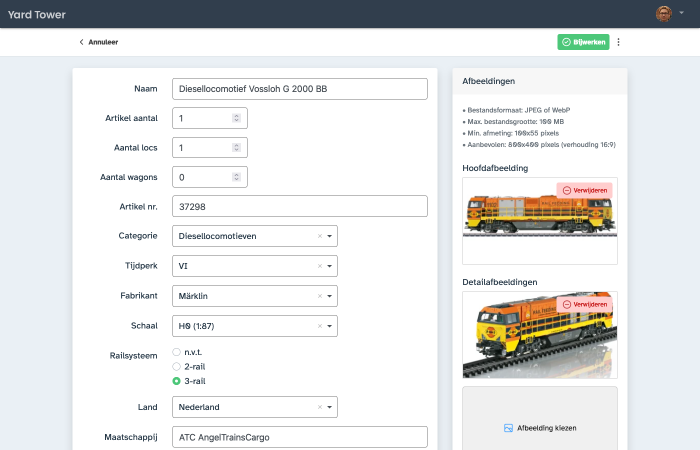Click Afbeelding kiezen upload area
This screenshot has height=450, width=700.
pos(540,427)
